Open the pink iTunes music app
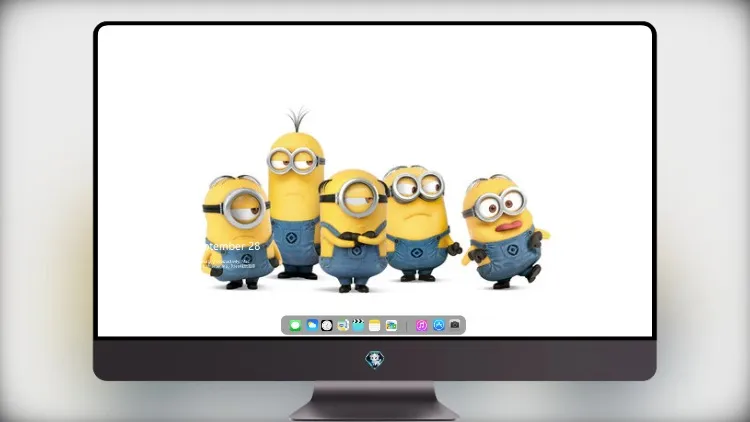The height and width of the screenshot is (422, 750). [x=421, y=325]
